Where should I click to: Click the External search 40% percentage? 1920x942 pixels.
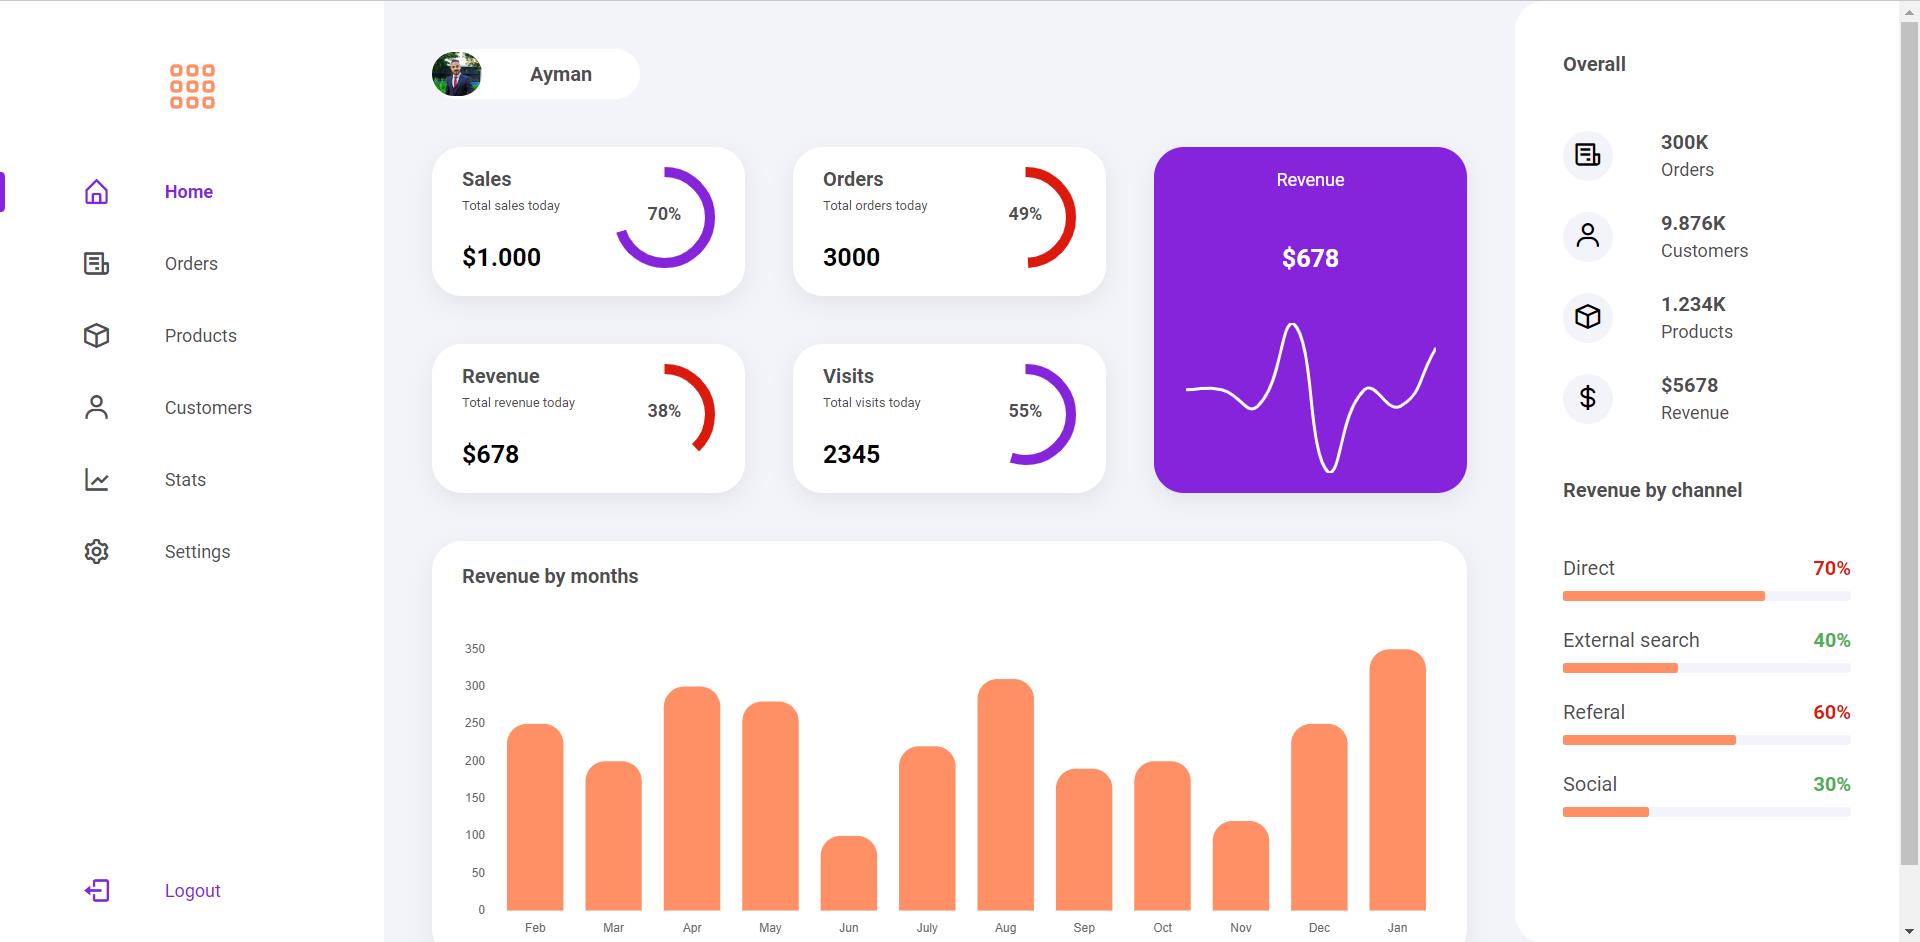1832,640
